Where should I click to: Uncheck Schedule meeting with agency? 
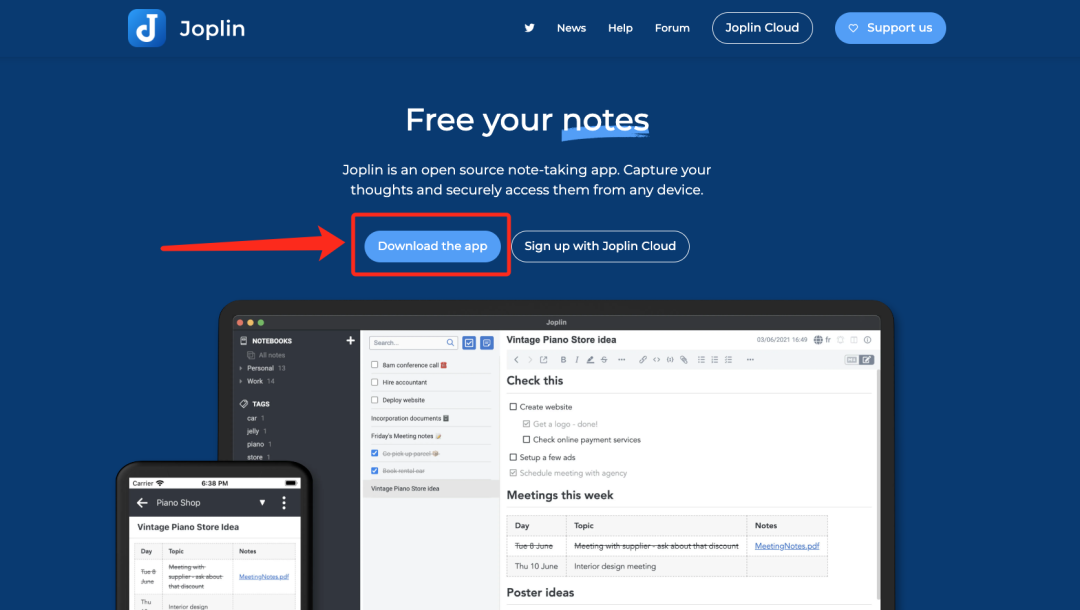(513, 473)
